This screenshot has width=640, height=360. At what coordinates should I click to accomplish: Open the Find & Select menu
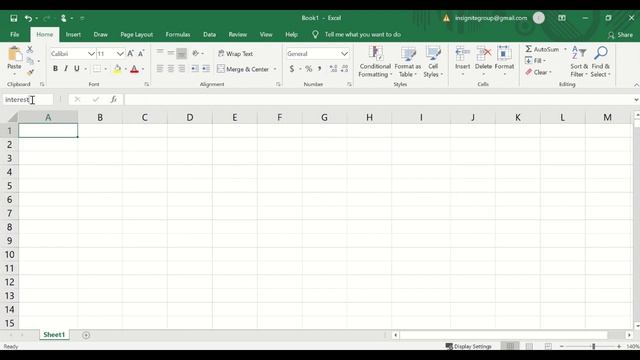(600, 61)
